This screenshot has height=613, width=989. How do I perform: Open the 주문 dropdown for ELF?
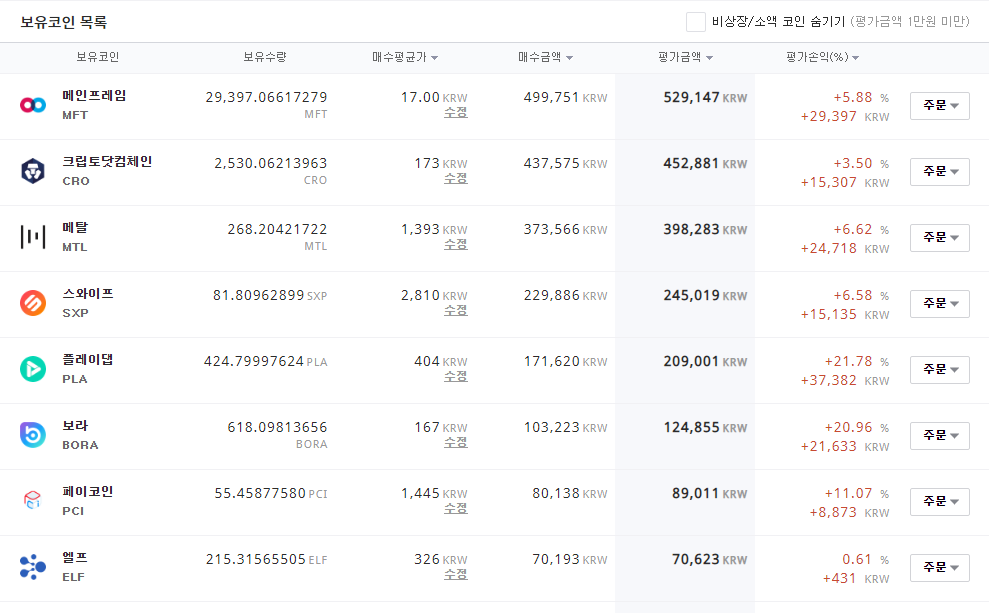tap(939, 568)
